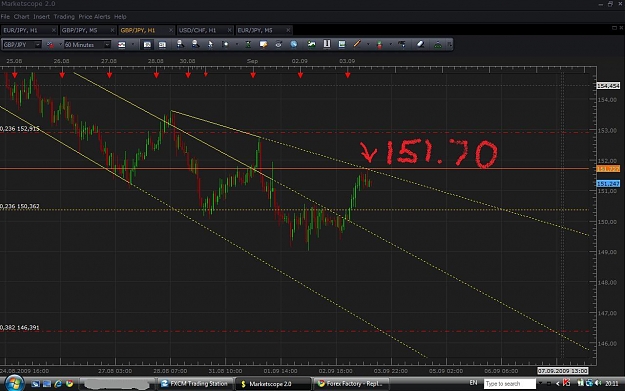Click the 0,382 146,391 Fibonacci label
Viewport: 625px width, 391px height.
coord(20,328)
